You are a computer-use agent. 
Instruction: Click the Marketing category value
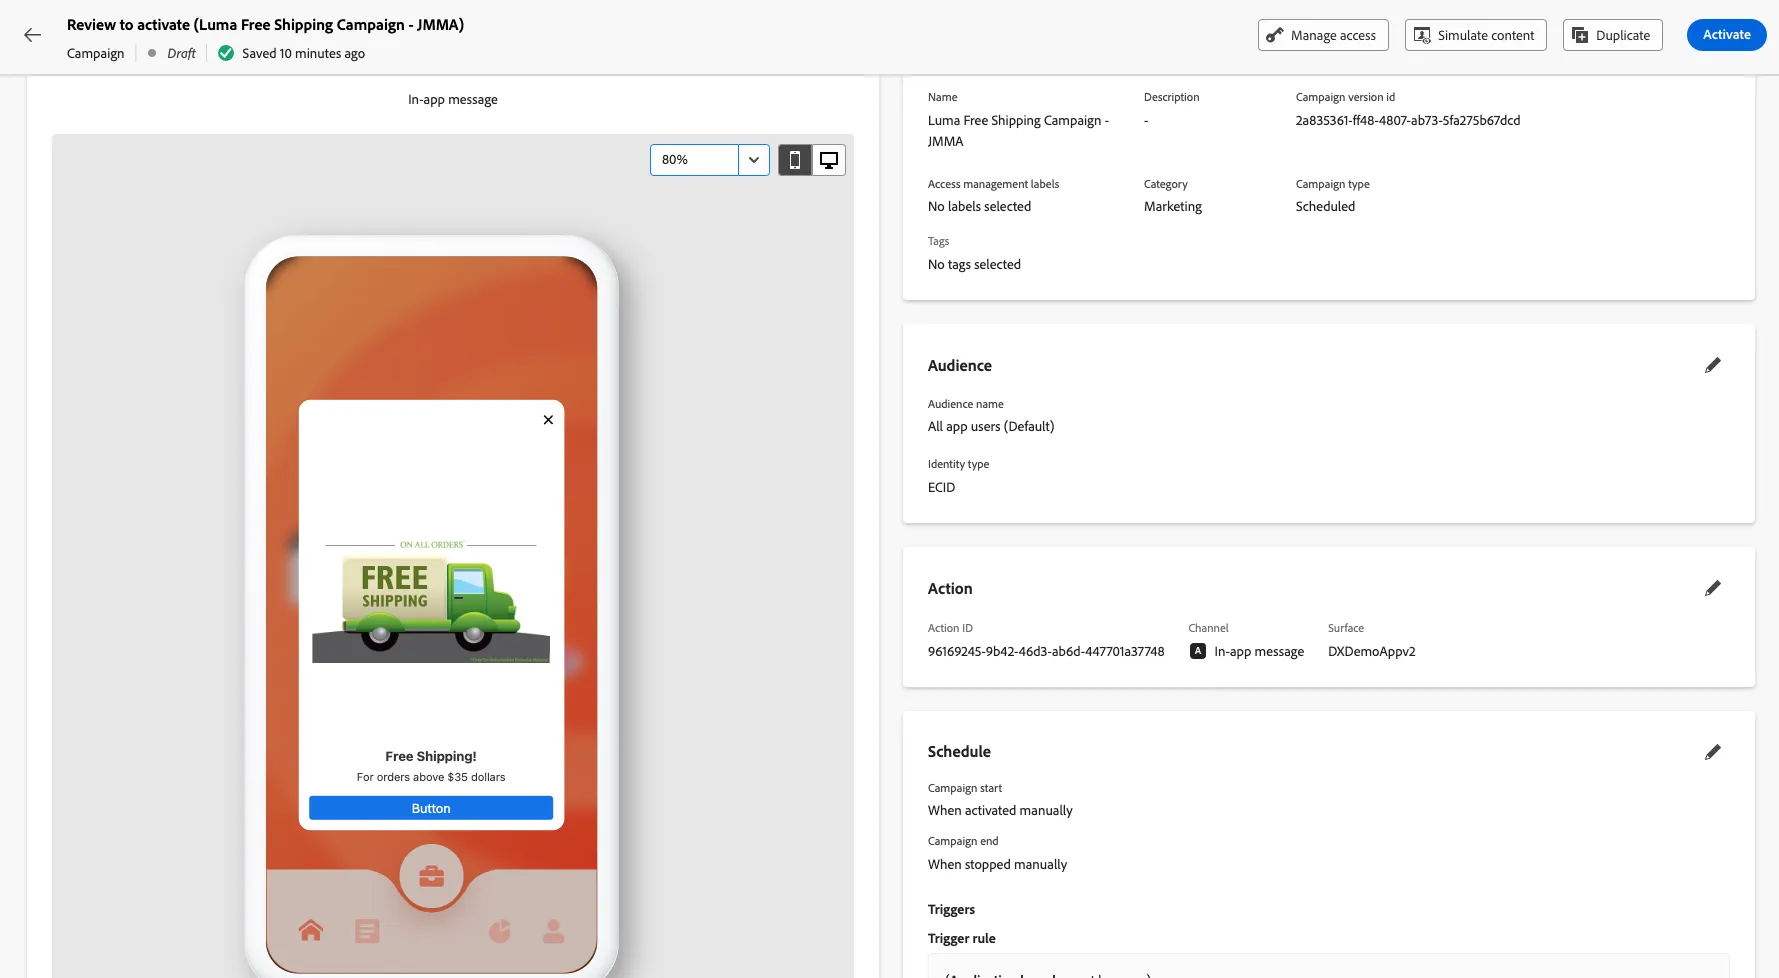click(x=1173, y=206)
